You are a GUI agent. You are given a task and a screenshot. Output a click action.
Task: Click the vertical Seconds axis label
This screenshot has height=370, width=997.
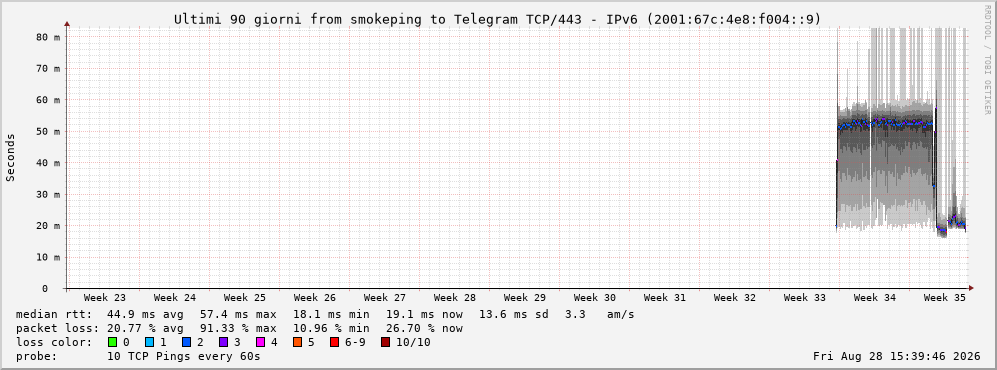[11, 157]
